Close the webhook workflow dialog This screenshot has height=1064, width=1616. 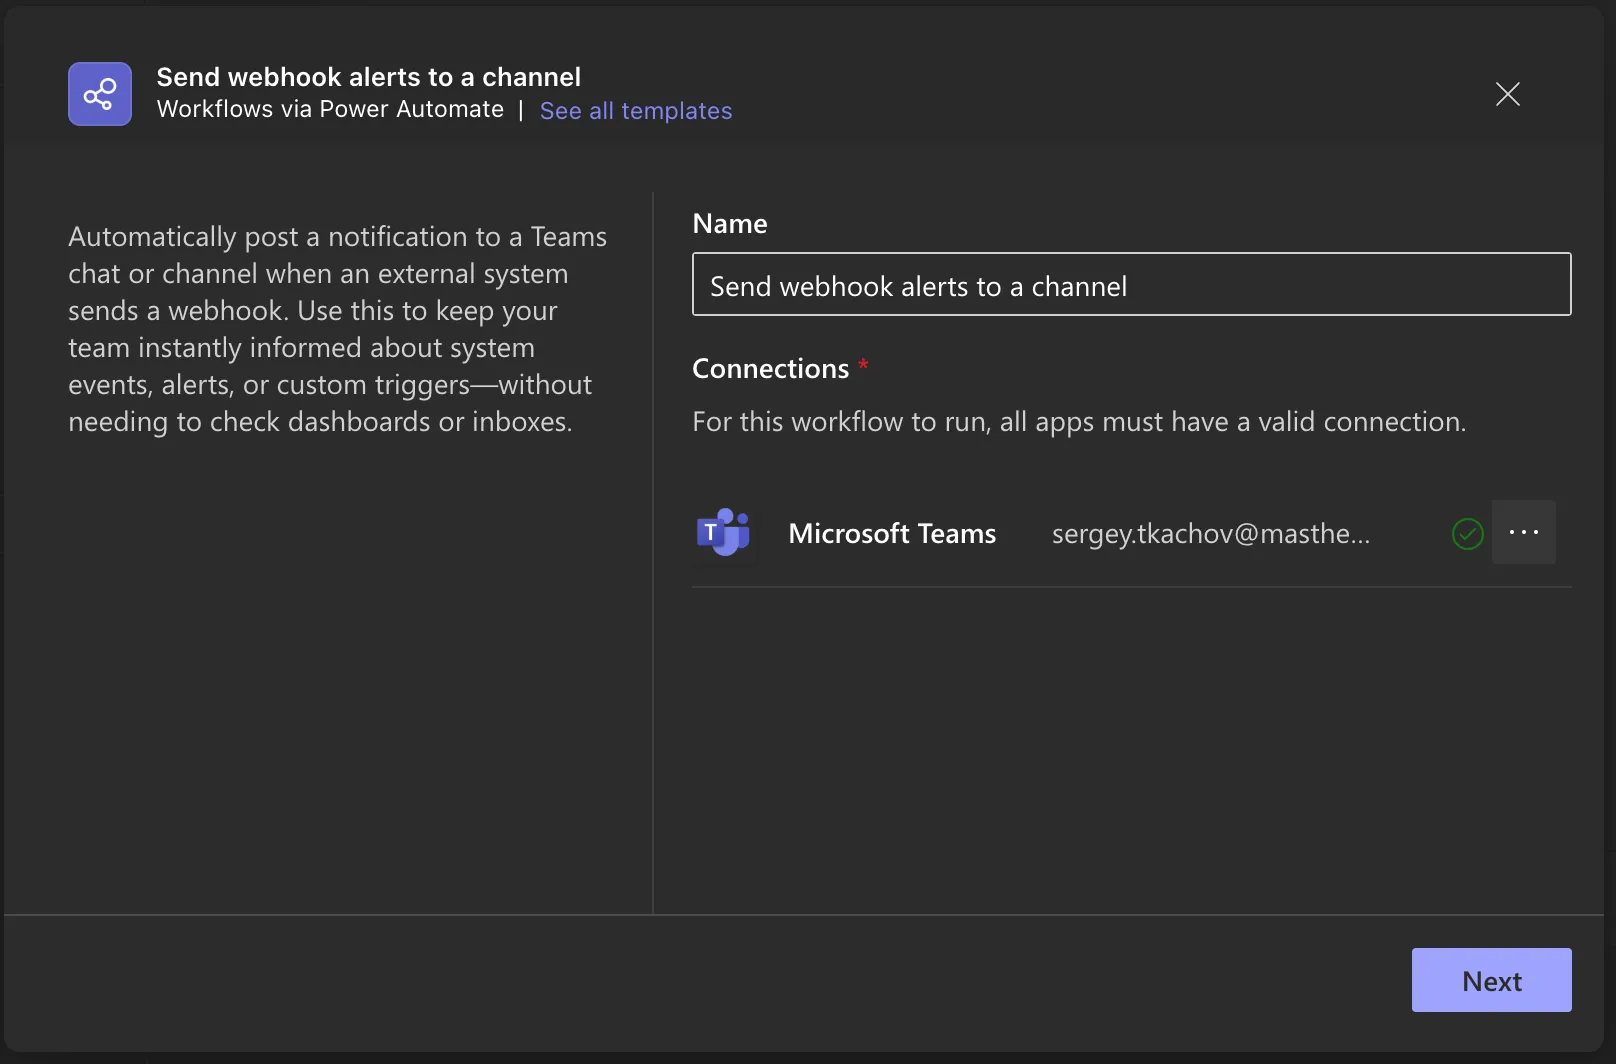click(x=1507, y=94)
